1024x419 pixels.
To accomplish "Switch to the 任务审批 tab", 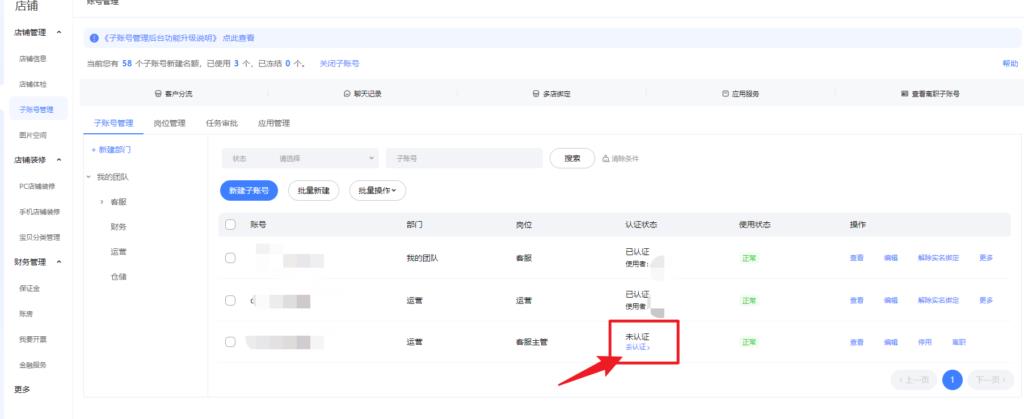I will [x=222, y=123].
